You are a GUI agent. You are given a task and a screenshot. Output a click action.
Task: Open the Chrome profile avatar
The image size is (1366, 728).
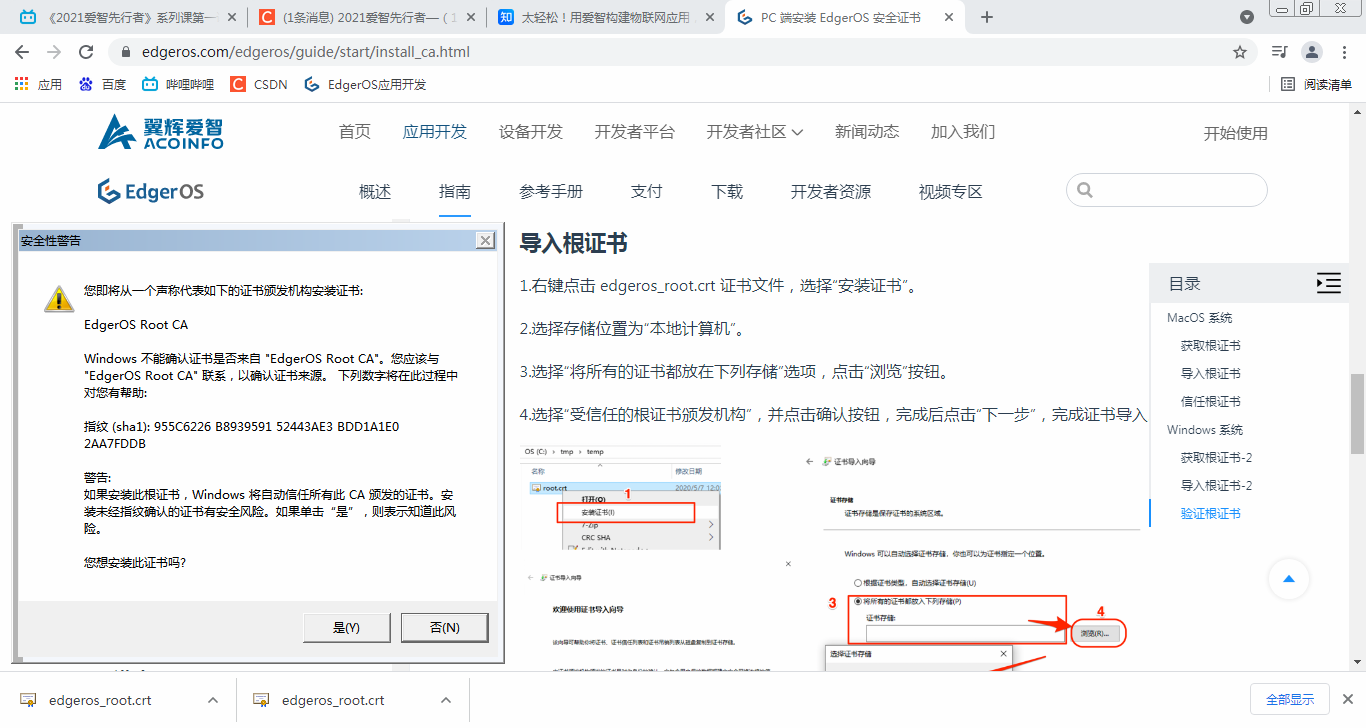(x=1312, y=52)
